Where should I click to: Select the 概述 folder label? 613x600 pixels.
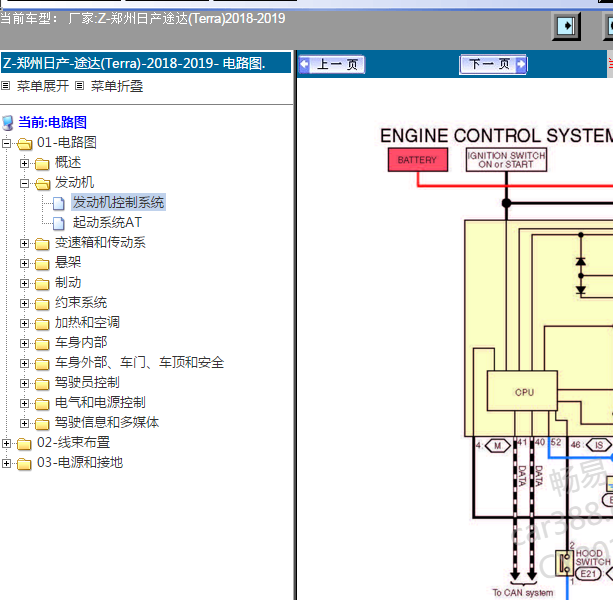point(68,162)
